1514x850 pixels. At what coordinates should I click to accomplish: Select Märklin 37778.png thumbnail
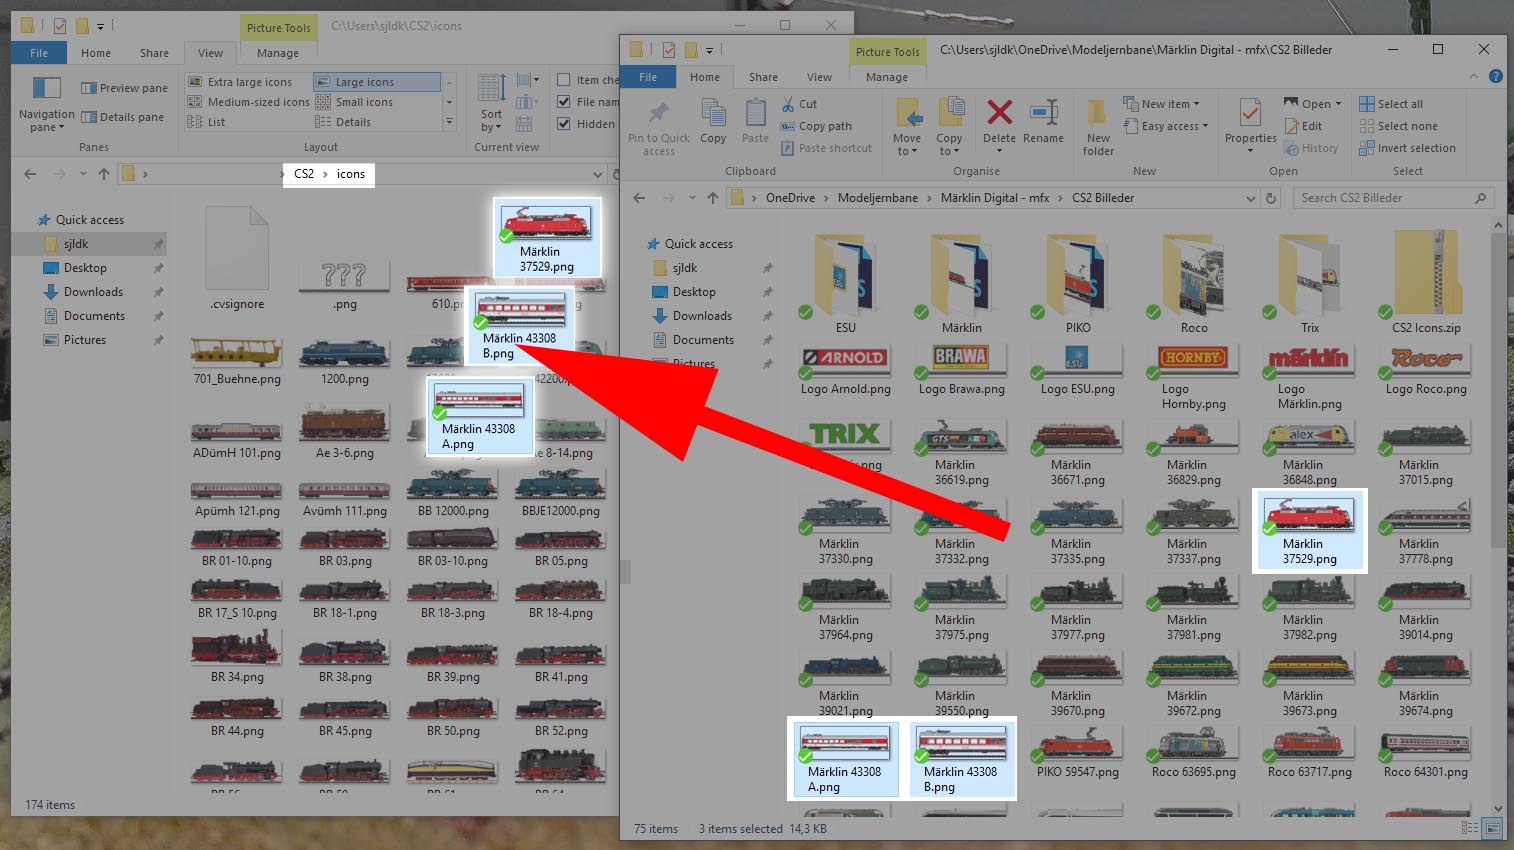pos(1426,531)
